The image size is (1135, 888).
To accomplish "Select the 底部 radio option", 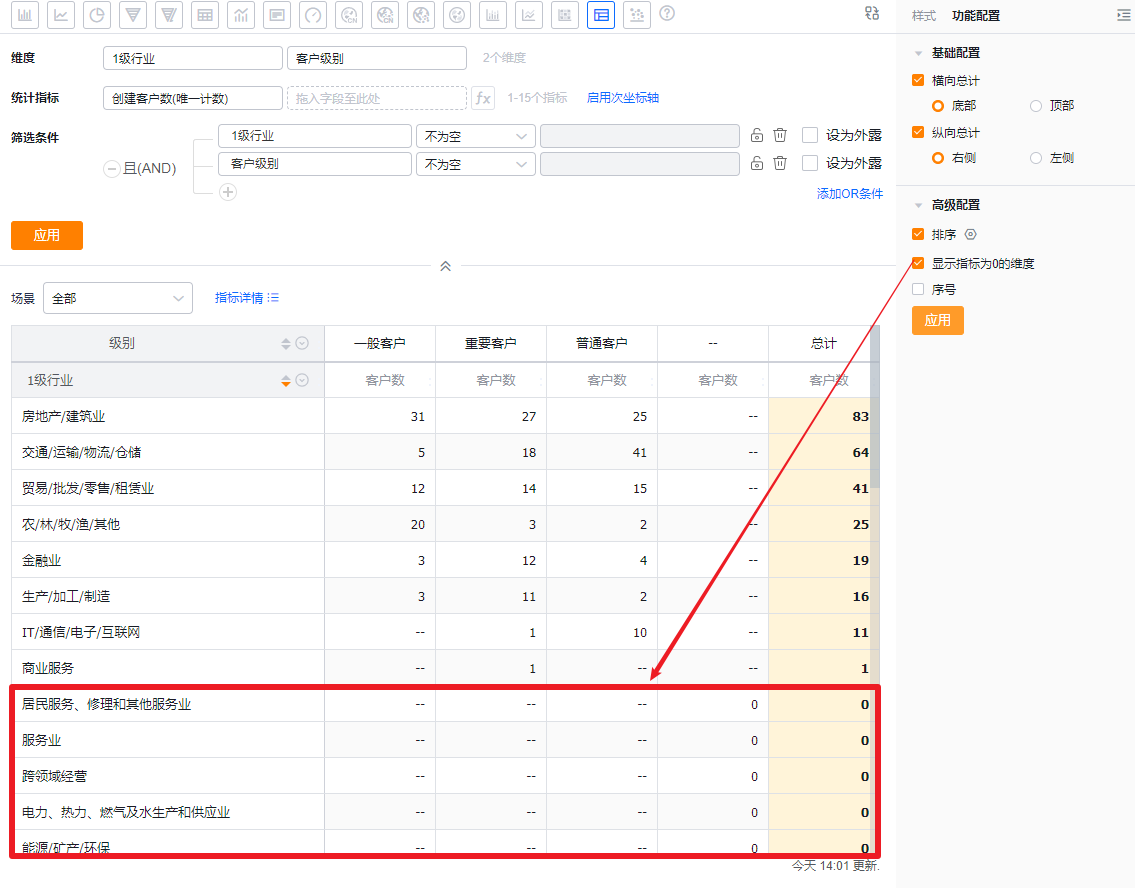I will coord(938,106).
